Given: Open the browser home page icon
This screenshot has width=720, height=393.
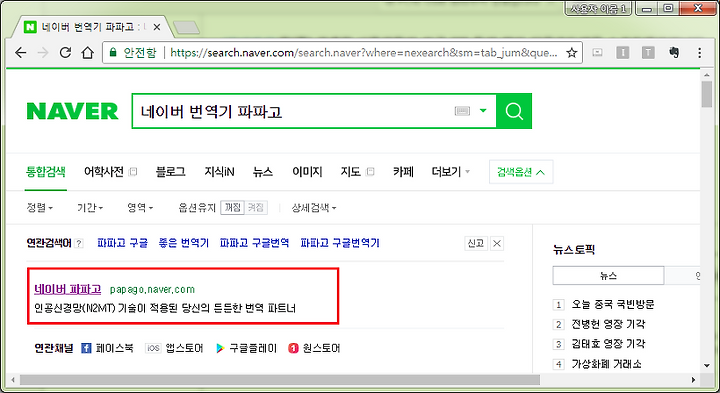Looking at the screenshot, I should (87, 53).
